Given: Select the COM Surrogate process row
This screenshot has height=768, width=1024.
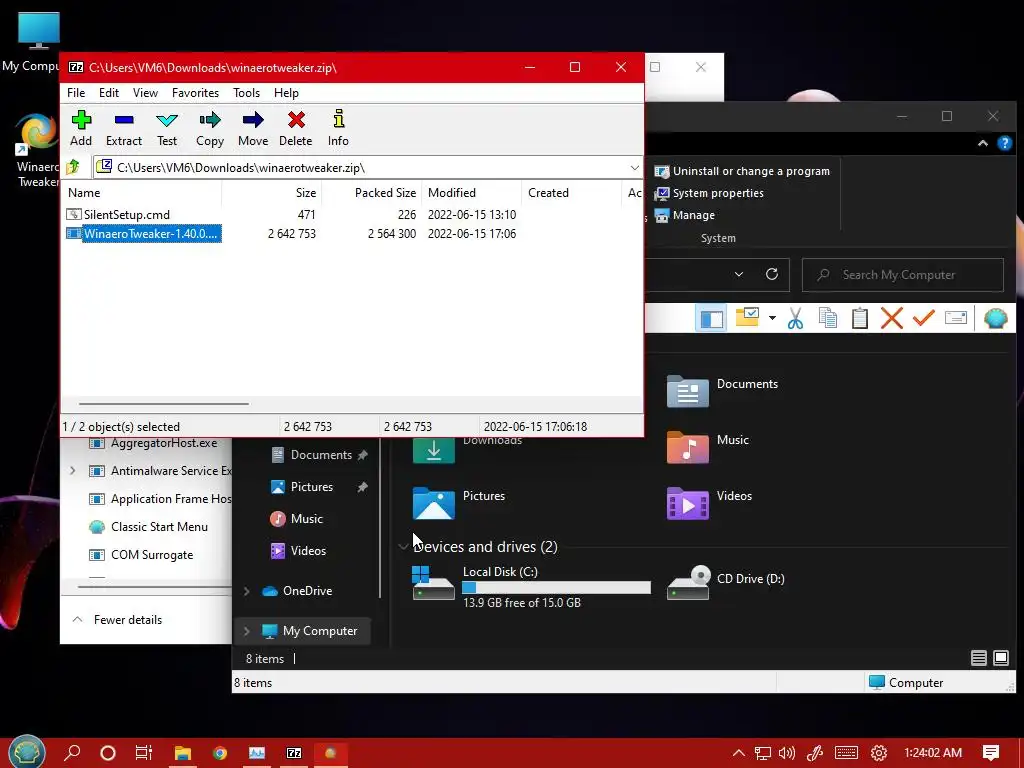Looking at the screenshot, I should point(141,555).
